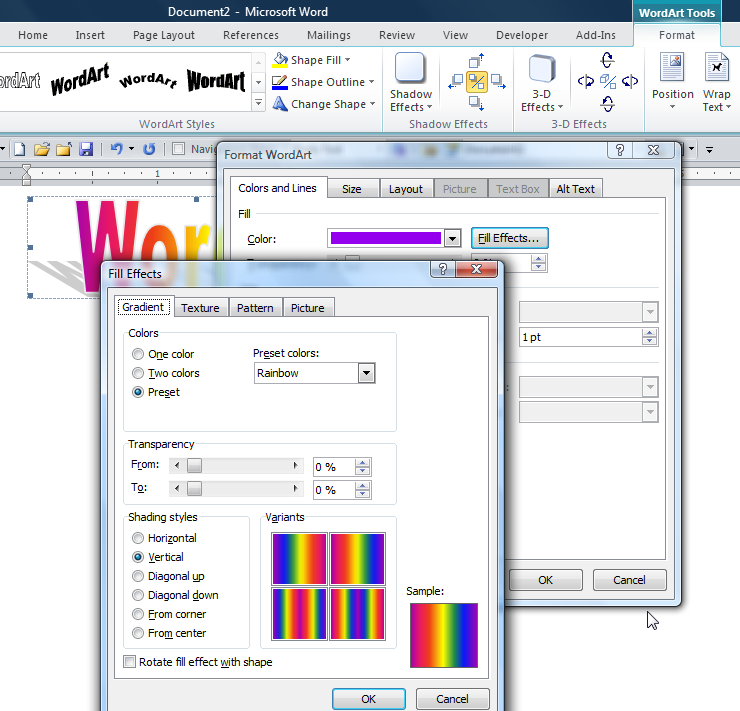This screenshot has width=740, height=711.
Task: Choose From center shading style
Action: pos(138,633)
